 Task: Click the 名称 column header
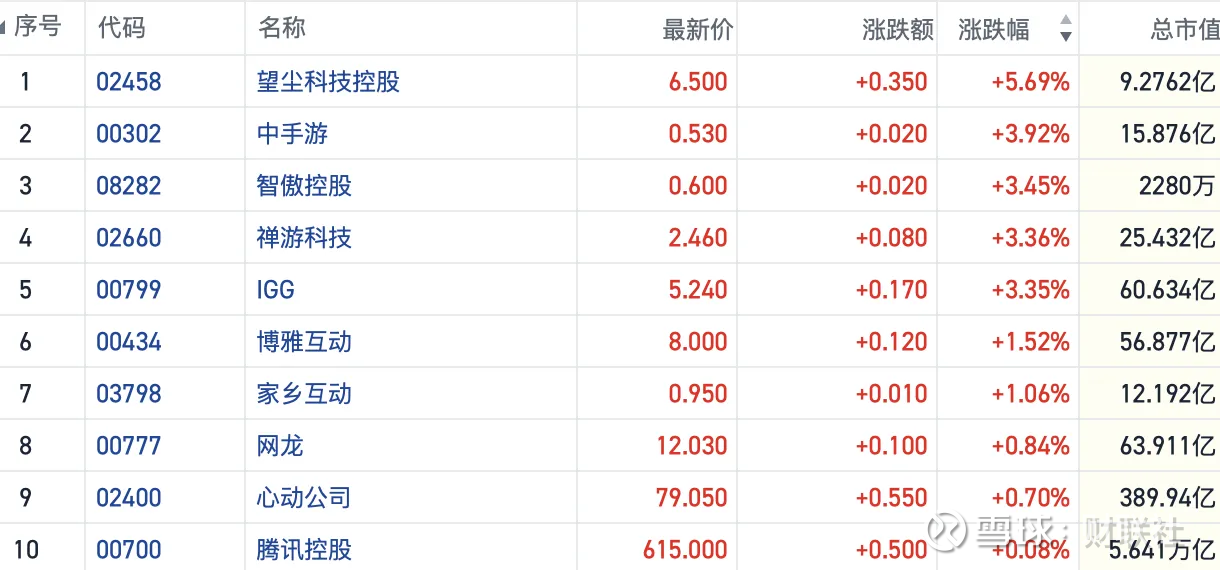point(281,27)
